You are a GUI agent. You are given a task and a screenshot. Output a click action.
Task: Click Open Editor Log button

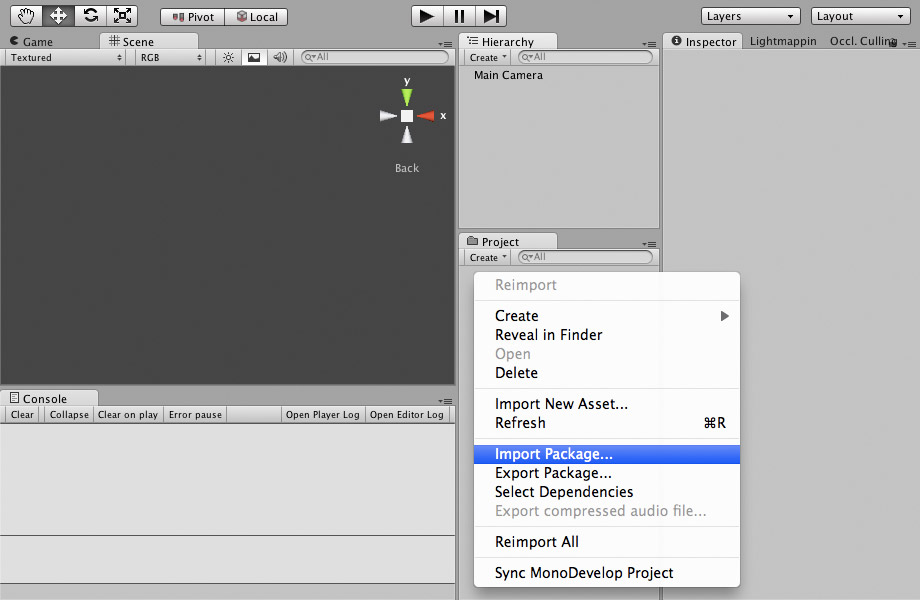[406, 415]
